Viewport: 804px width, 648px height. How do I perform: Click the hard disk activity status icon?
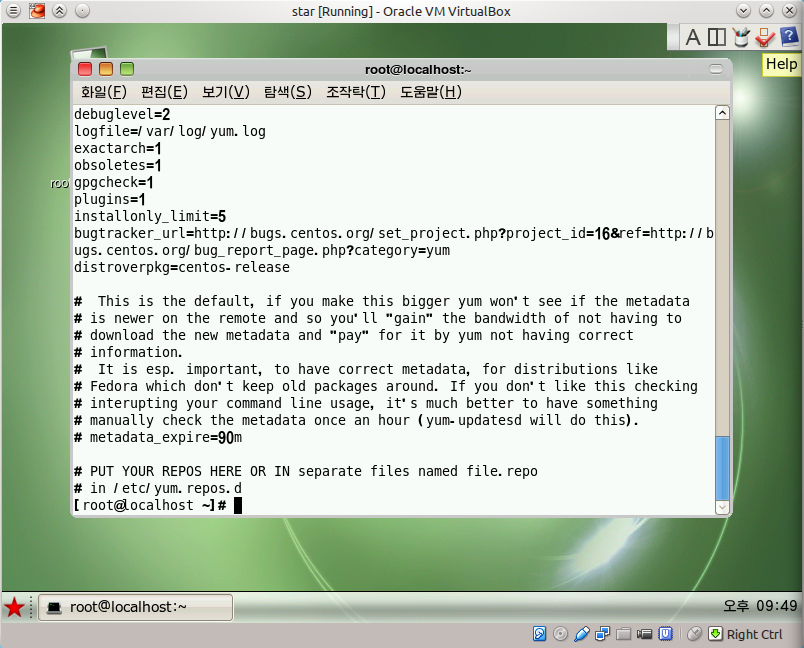[539, 634]
